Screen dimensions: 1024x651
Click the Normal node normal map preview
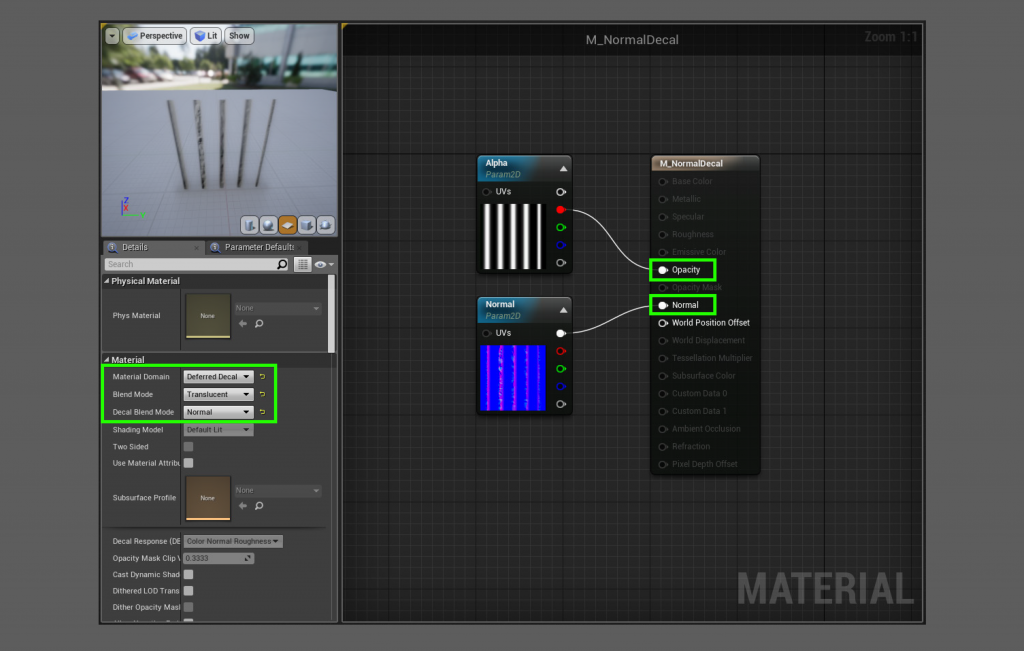coord(513,378)
